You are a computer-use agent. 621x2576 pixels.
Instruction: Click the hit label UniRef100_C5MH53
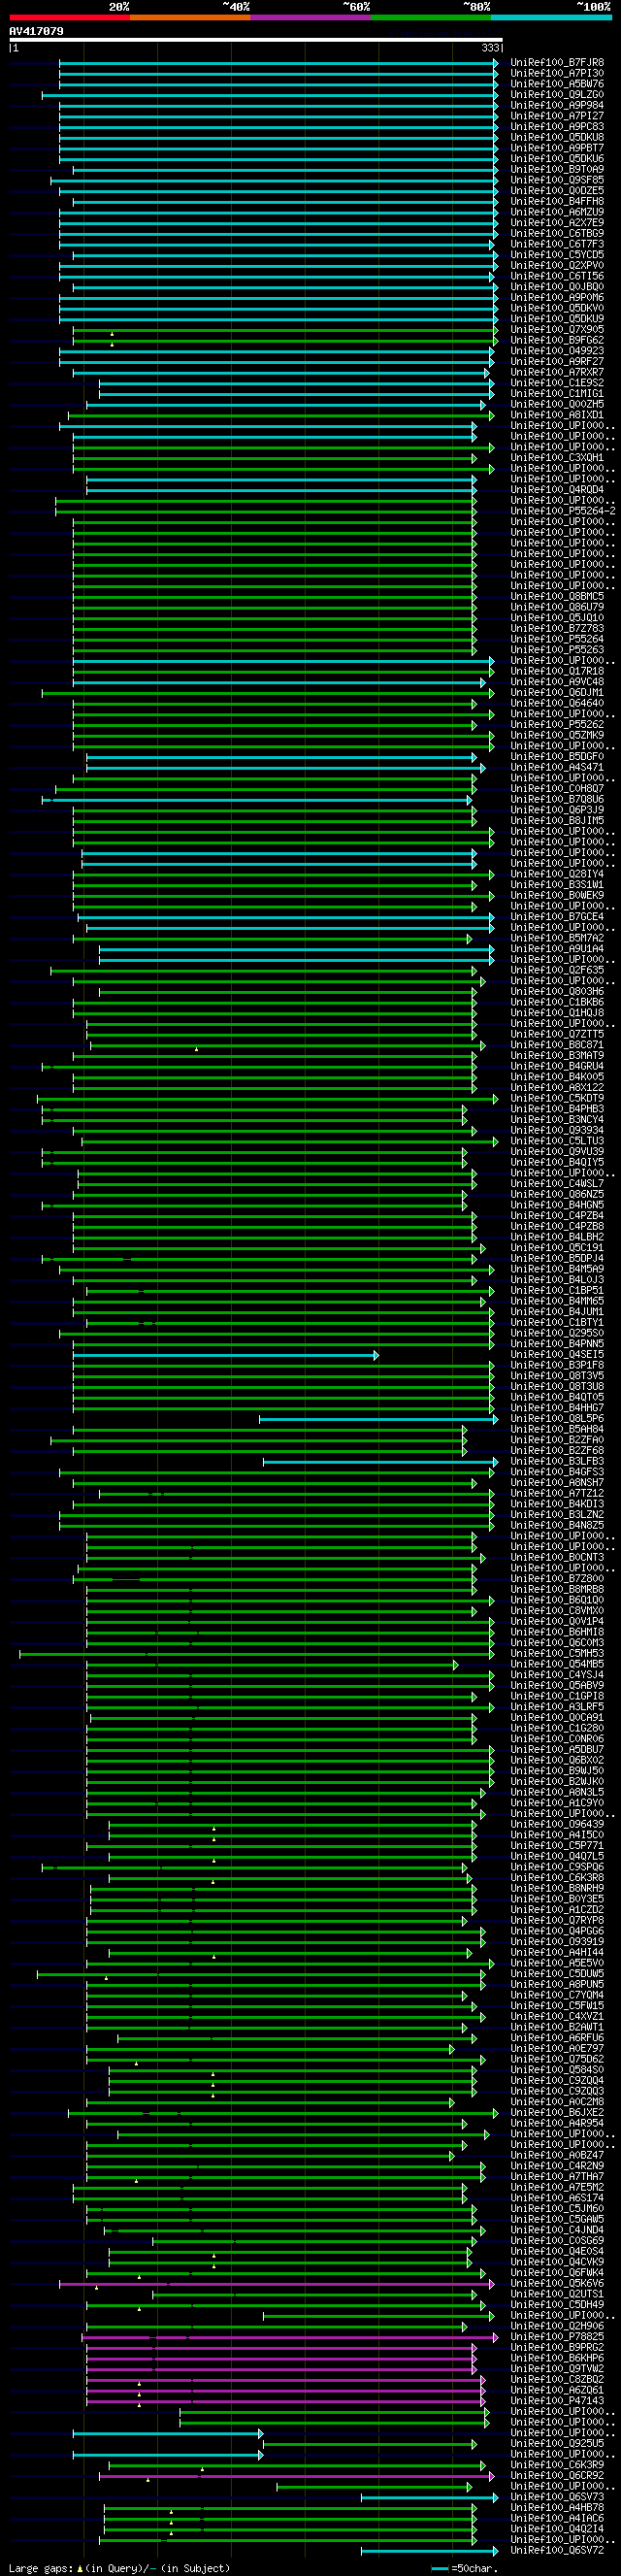557,1653
